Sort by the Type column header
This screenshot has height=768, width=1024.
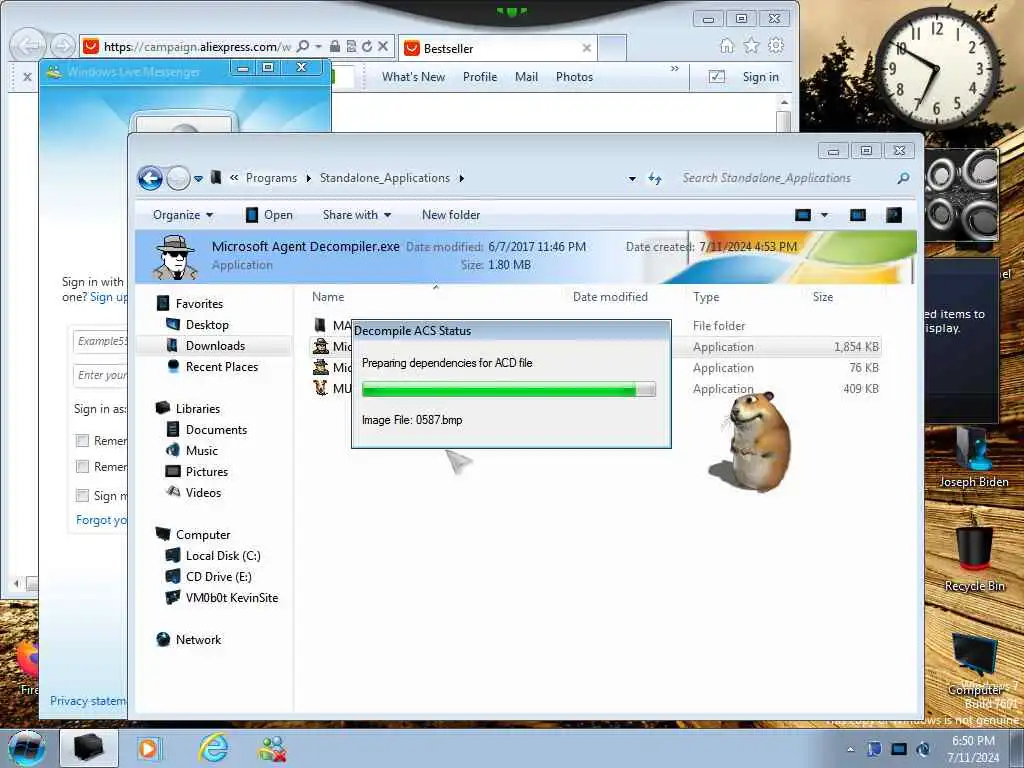pyautogui.click(x=705, y=296)
